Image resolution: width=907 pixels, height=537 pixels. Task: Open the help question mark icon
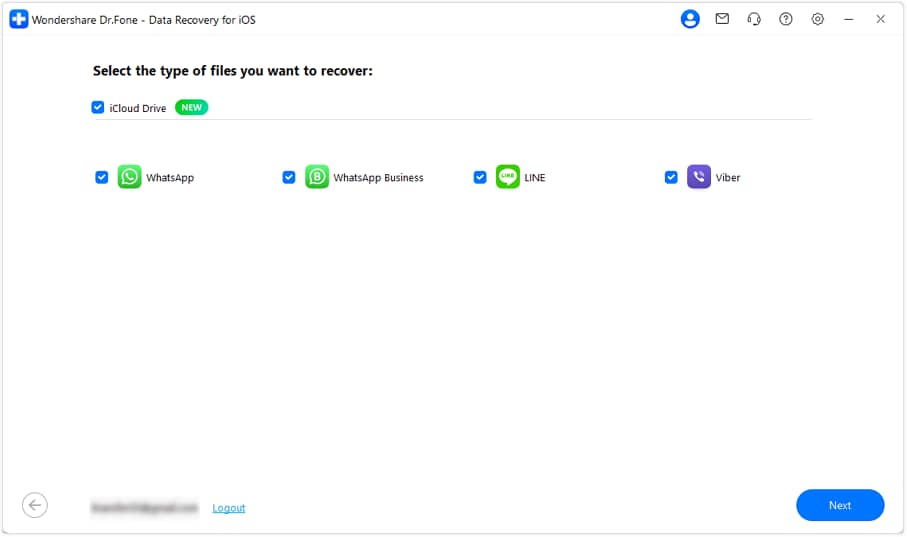click(x=786, y=19)
